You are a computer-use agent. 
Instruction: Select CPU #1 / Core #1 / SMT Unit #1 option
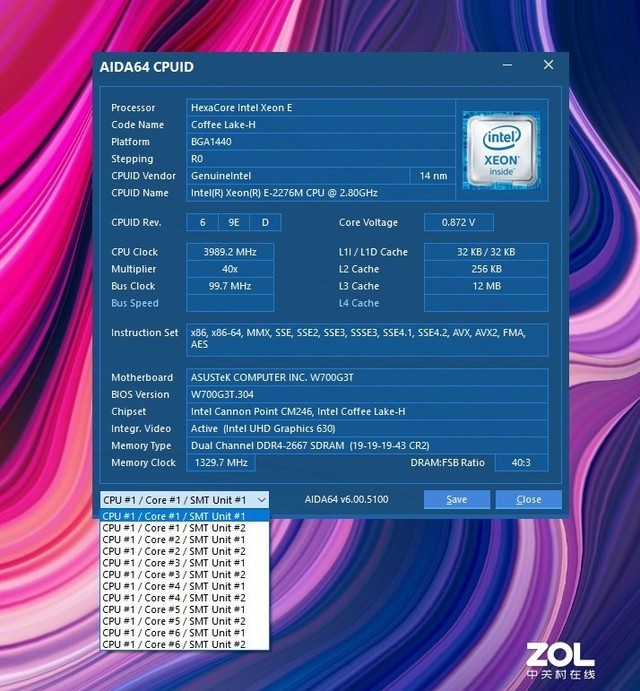[x=184, y=516]
